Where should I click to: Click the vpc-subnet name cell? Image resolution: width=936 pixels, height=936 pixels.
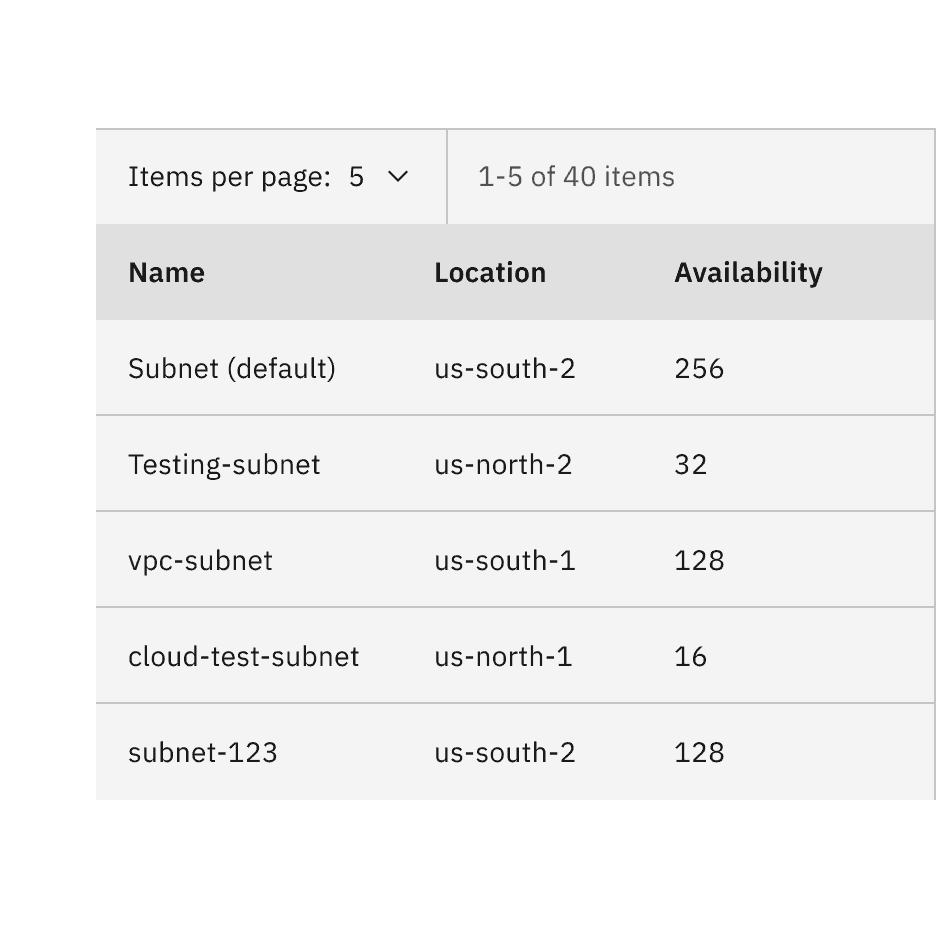(200, 560)
